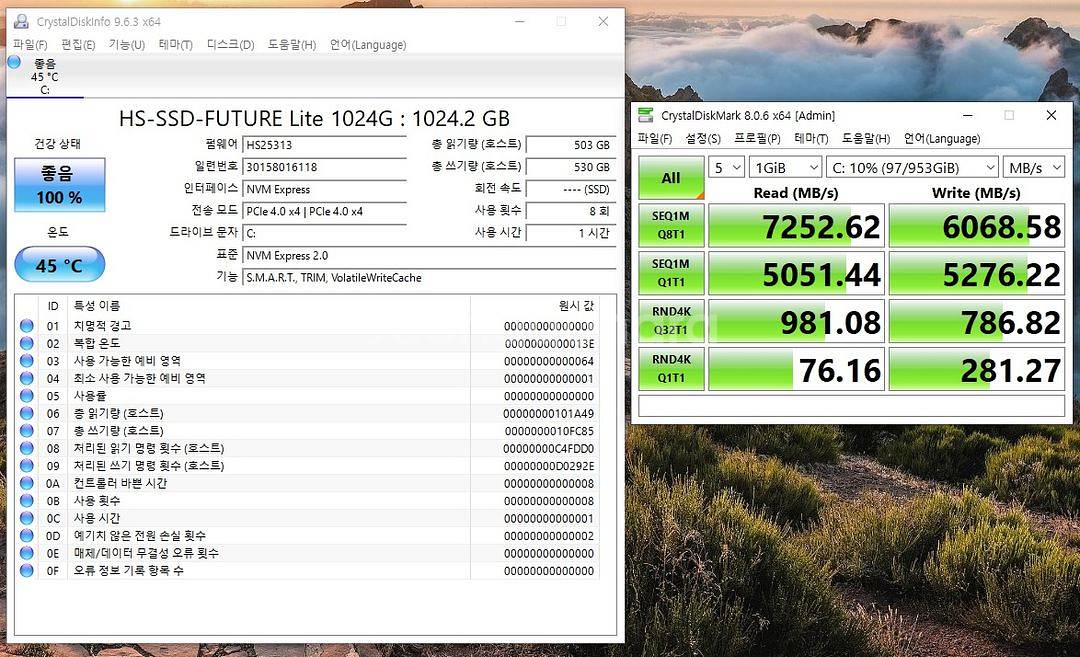
Task: Click the power-on count value 8 회
Action: point(571,211)
